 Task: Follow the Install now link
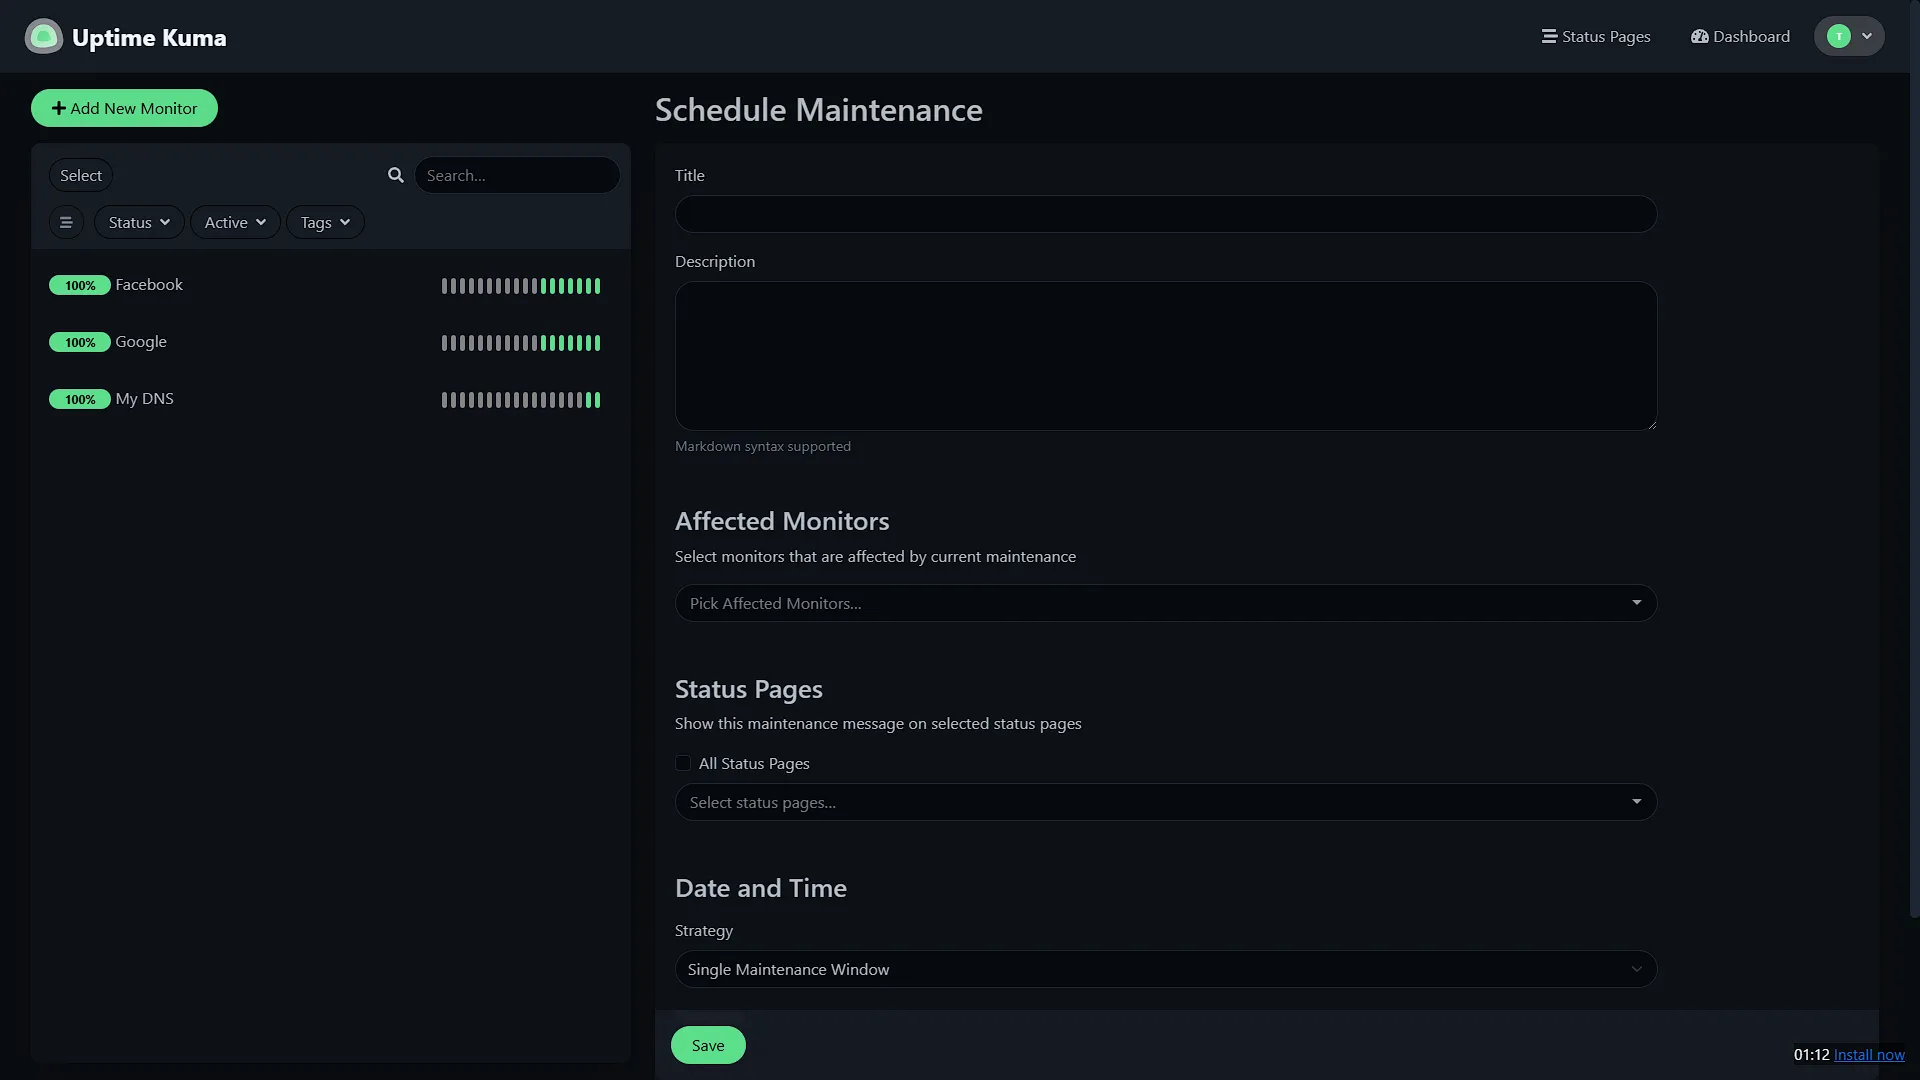click(x=1869, y=1054)
